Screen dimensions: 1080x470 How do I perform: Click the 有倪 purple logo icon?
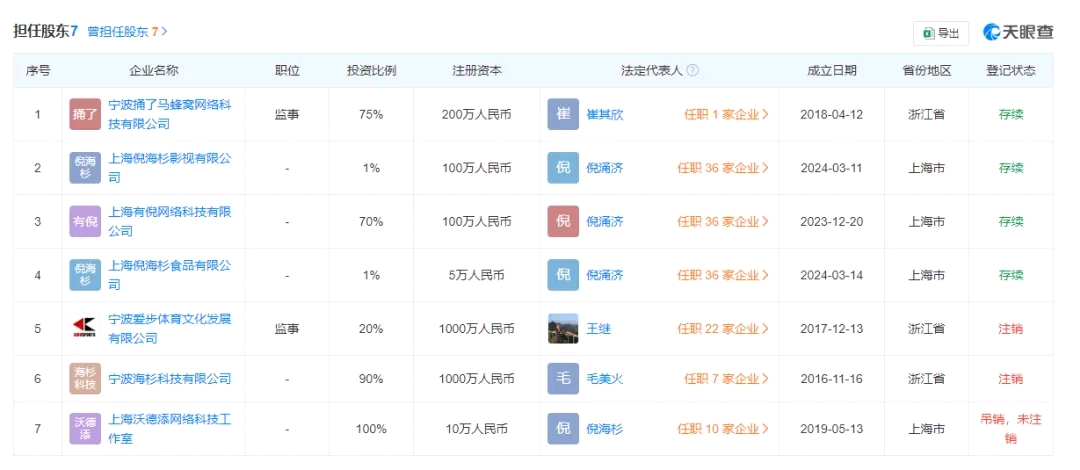85,222
